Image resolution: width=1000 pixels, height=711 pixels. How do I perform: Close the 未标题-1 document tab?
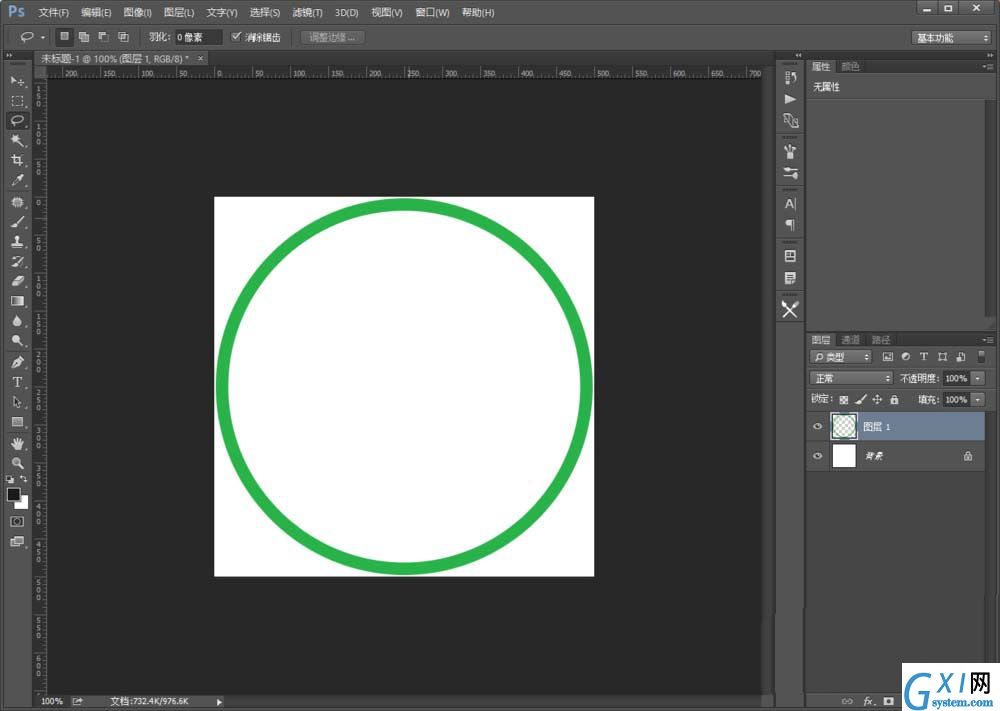pyautogui.click(x=200, y=59)
